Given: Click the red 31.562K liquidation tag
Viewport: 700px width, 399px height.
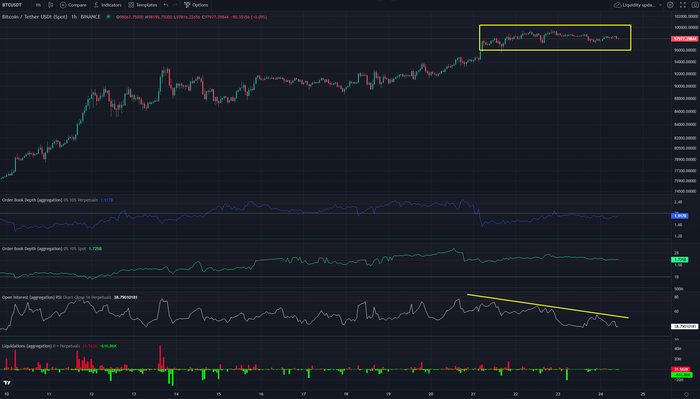Looking at the screenshot, I should (x=681, y=370).
